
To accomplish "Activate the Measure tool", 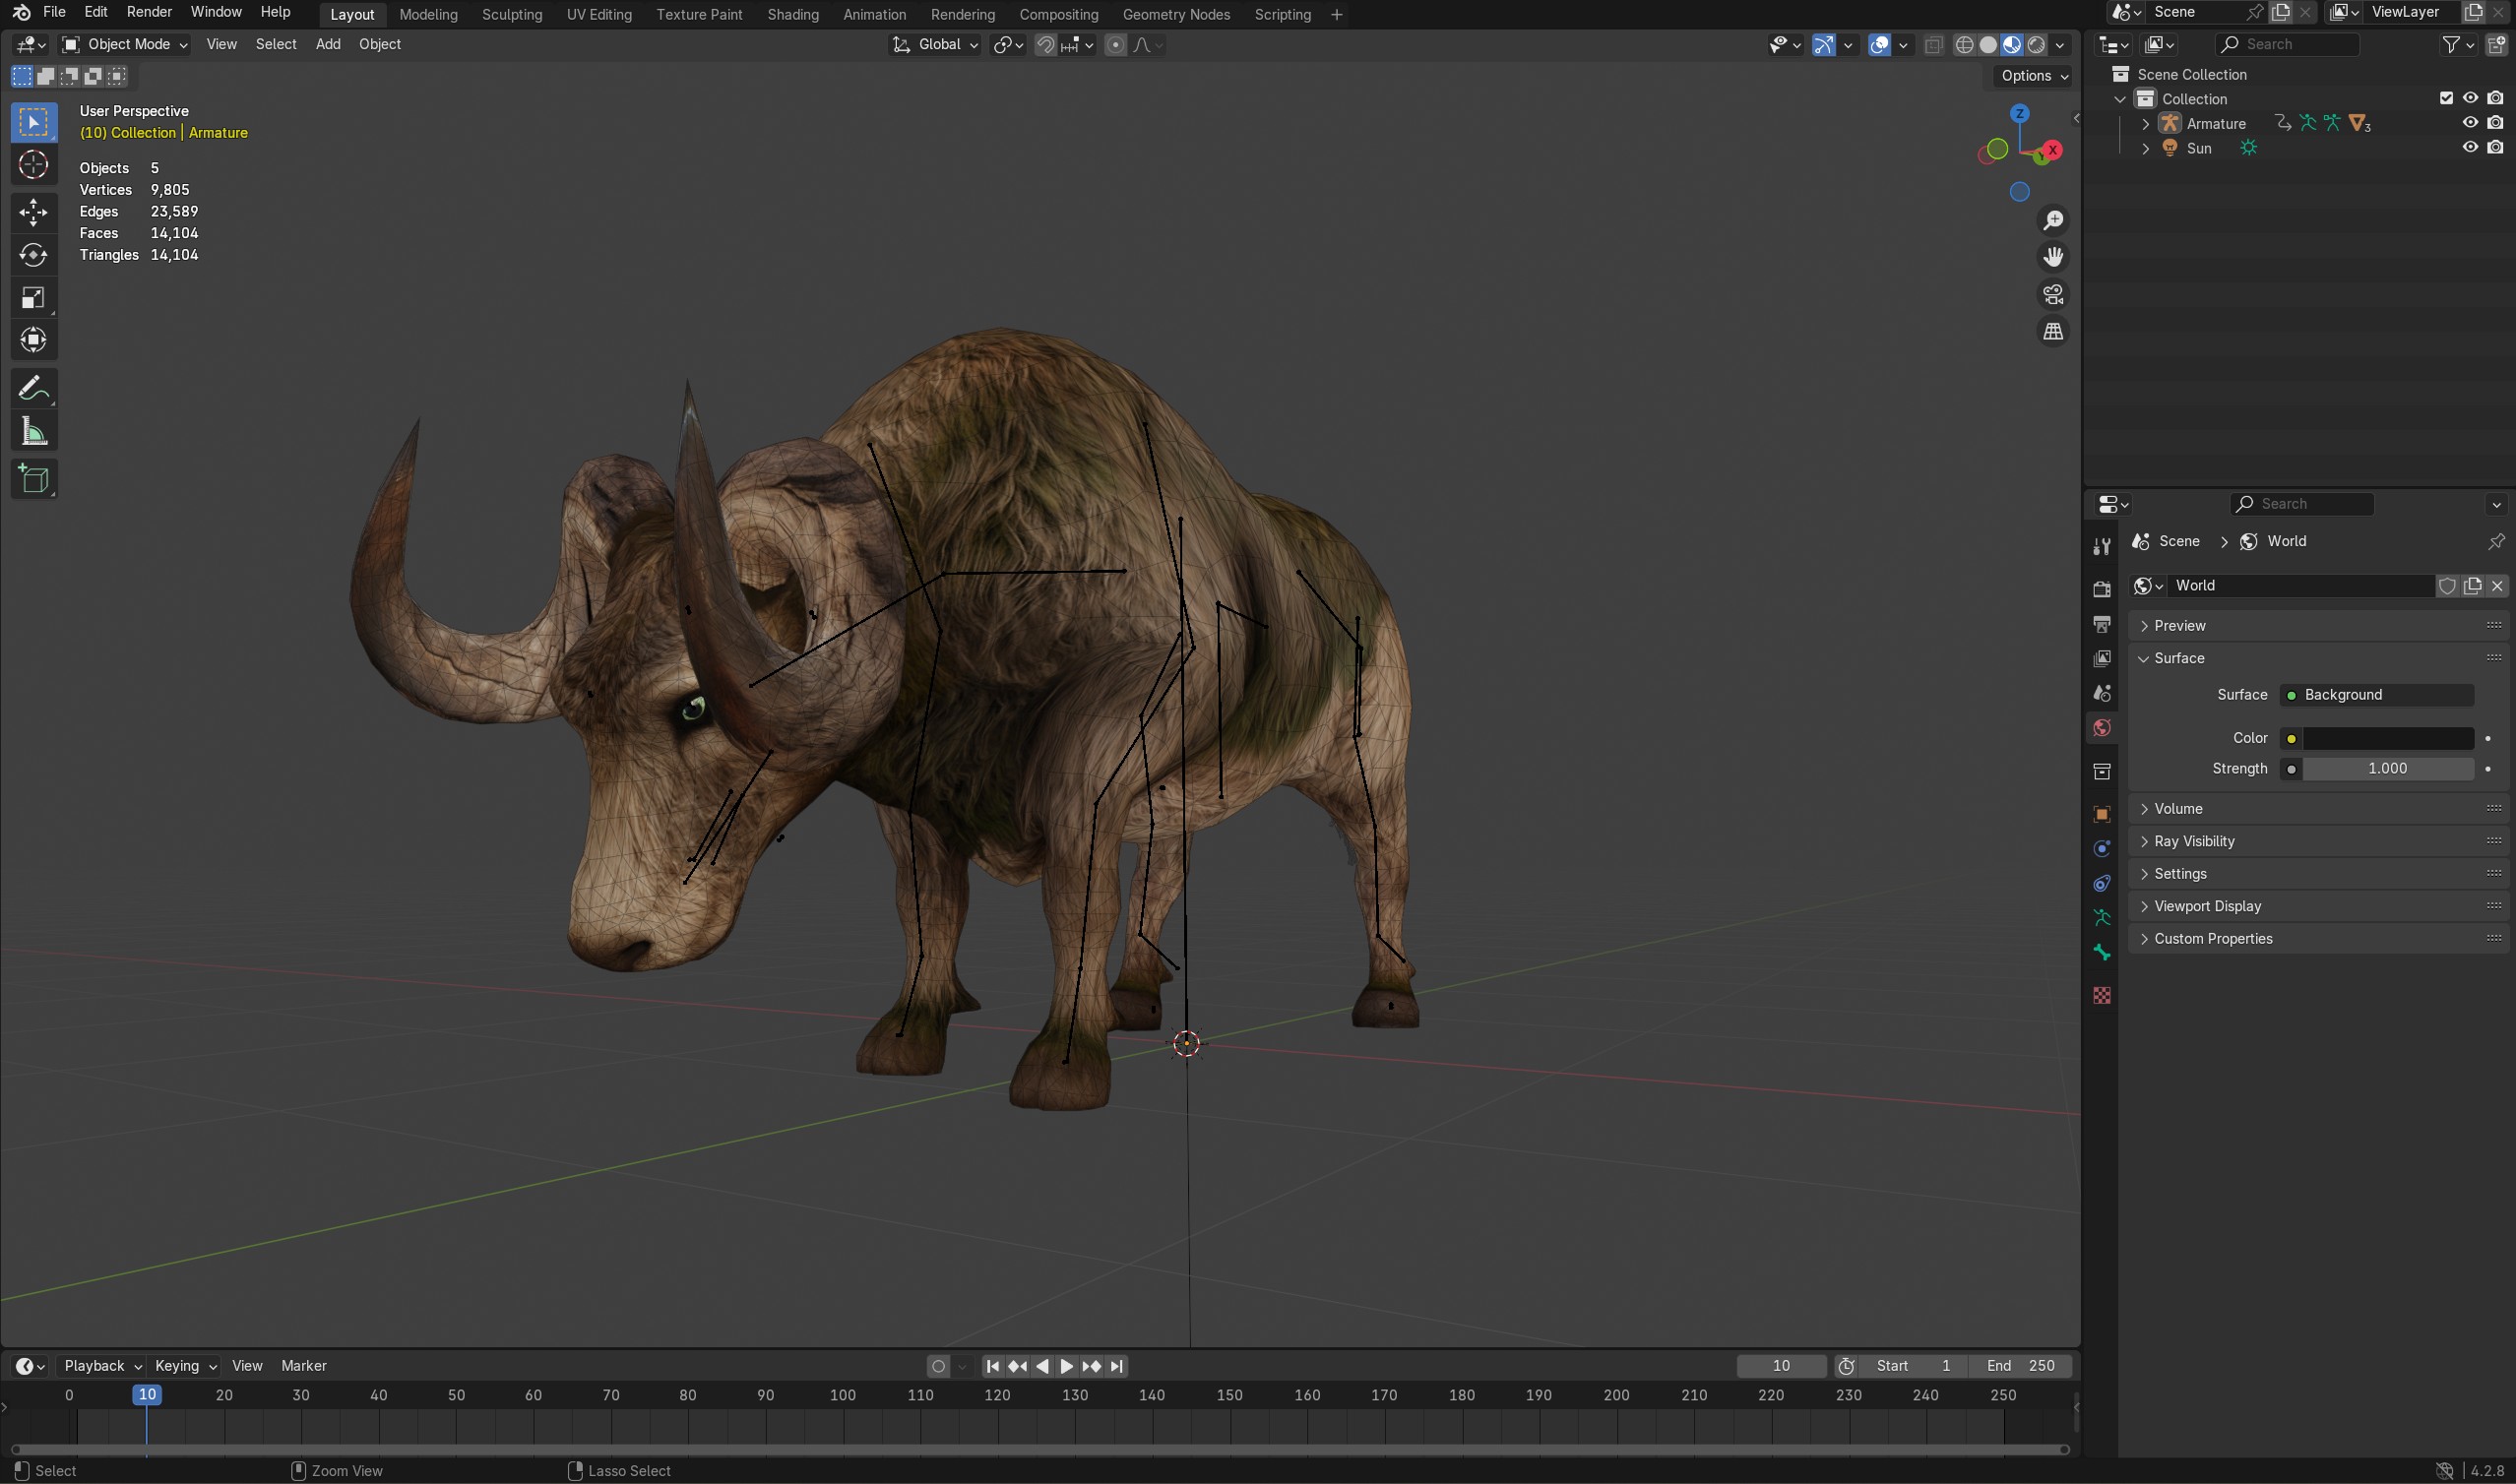I will 33,432.
